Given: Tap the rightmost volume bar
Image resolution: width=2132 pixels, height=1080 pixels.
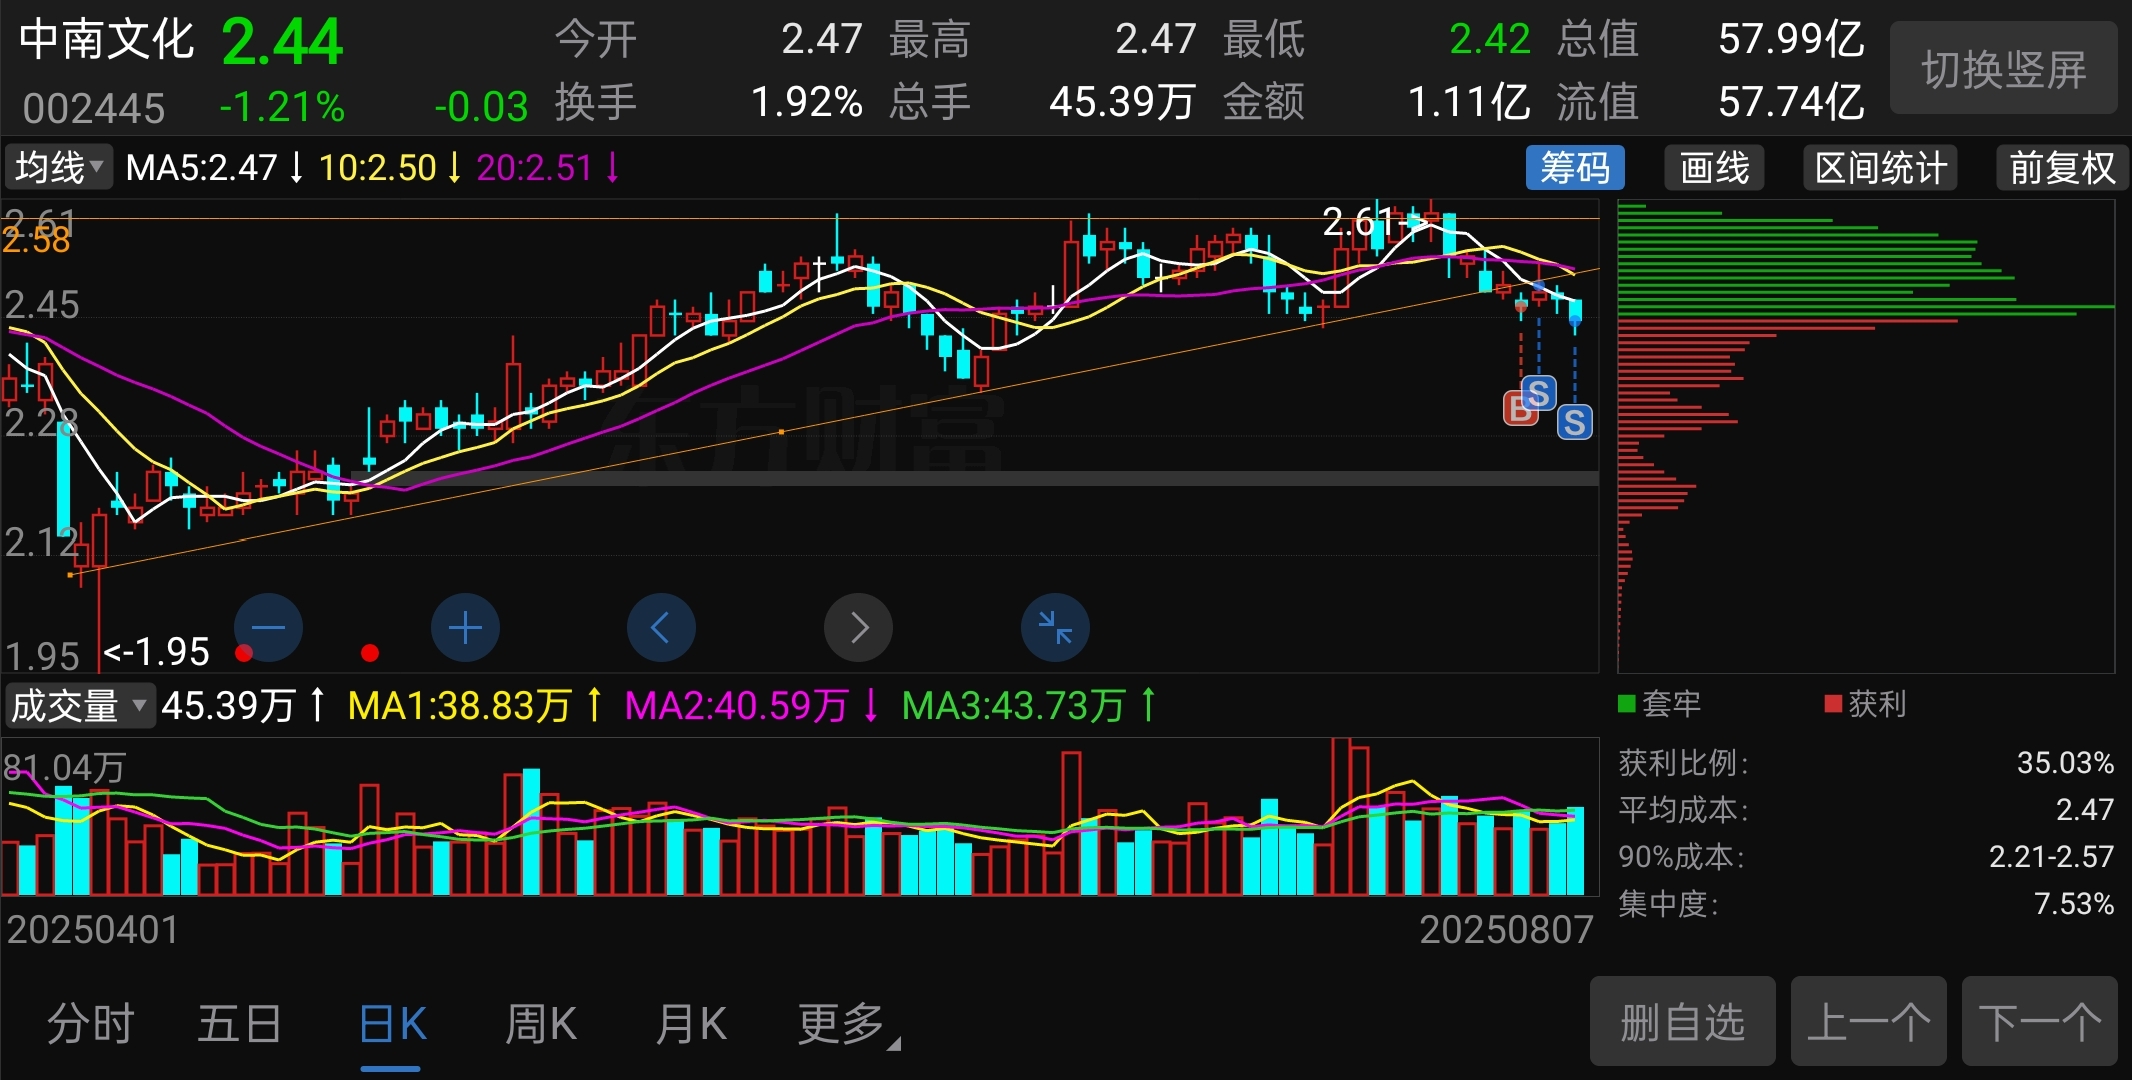Looking at the screenshot, I should (x=1575, y=850).
